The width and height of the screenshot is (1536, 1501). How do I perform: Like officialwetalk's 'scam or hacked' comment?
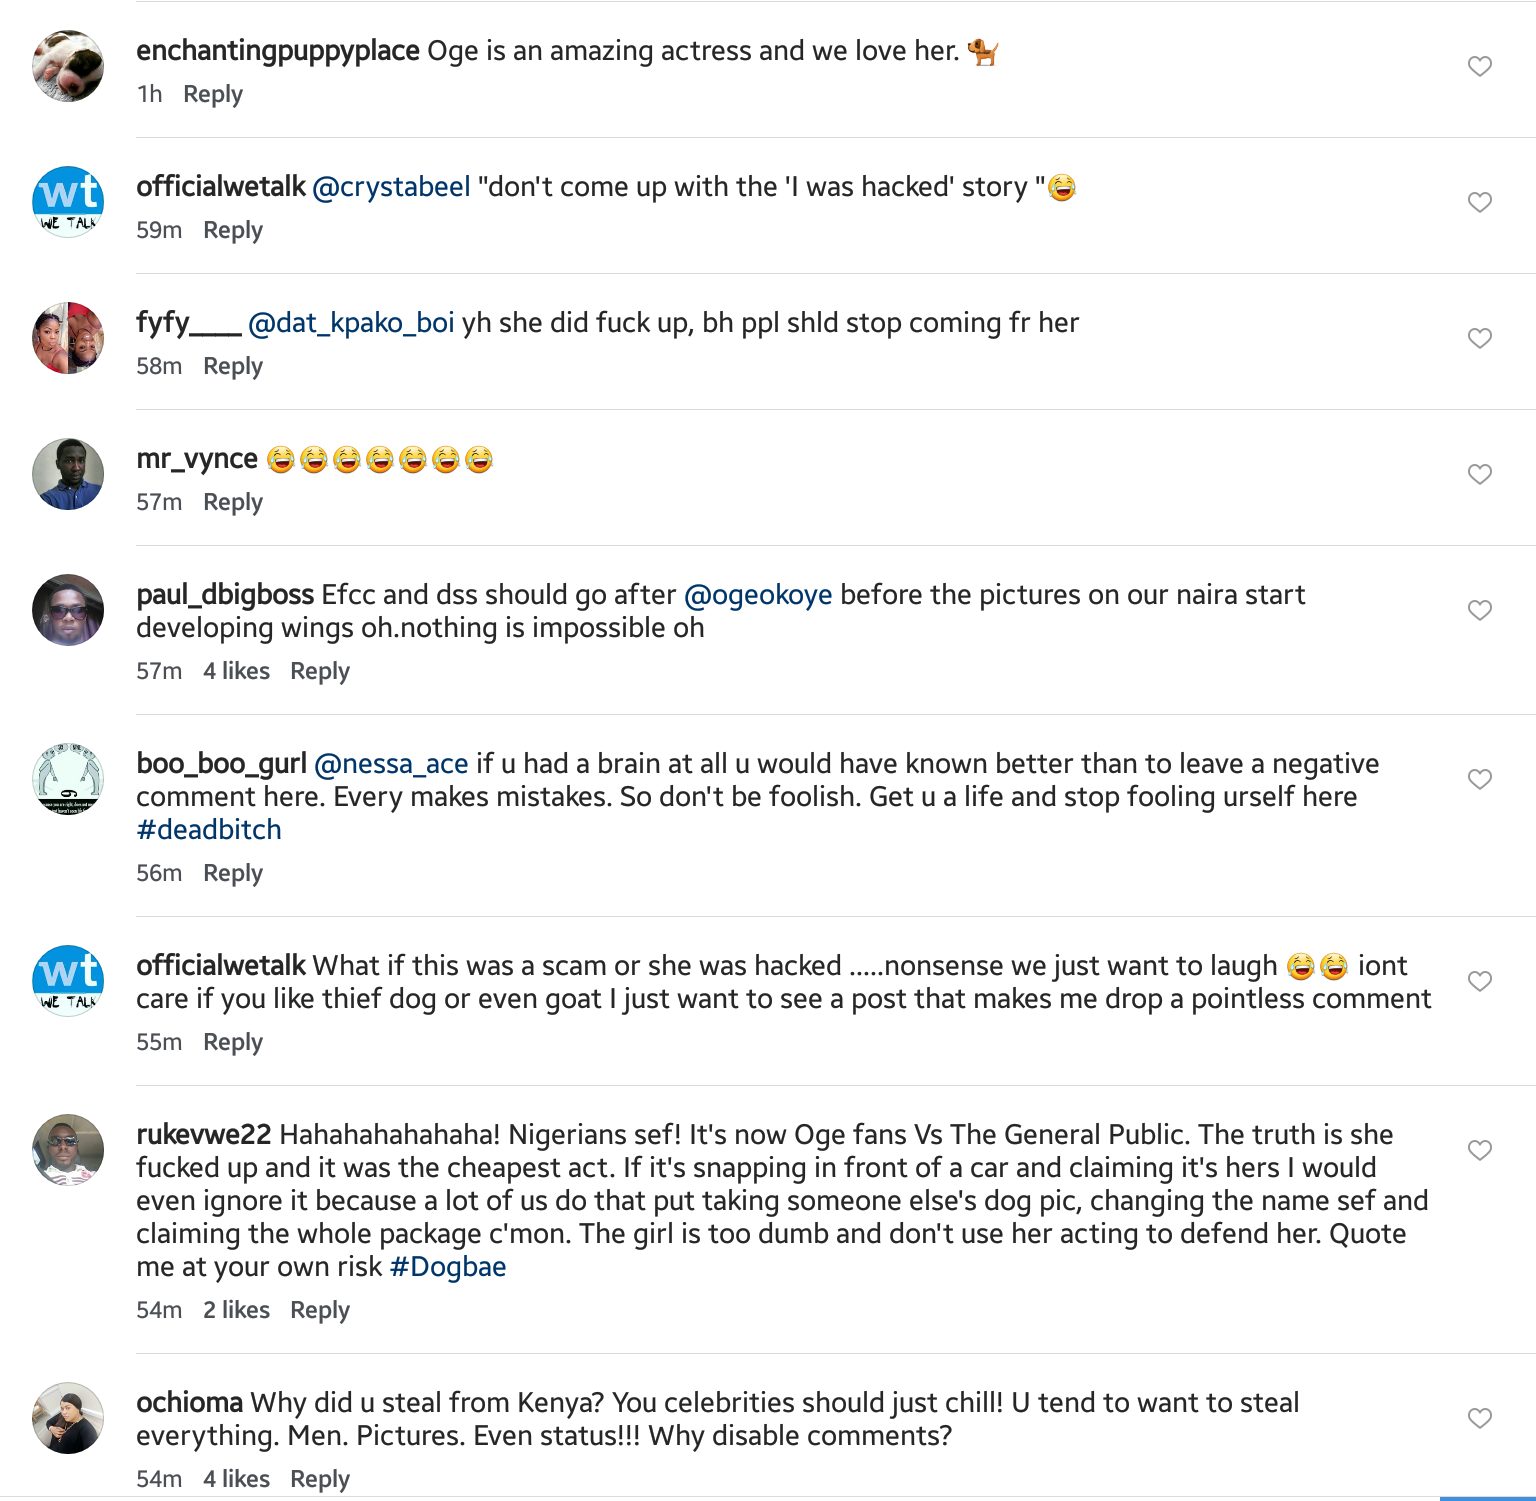1480,981
